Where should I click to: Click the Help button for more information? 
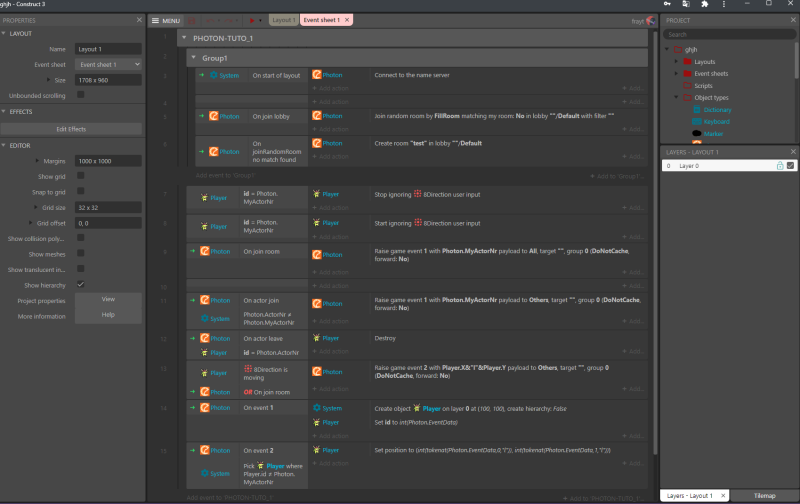[x=108, y=315]
